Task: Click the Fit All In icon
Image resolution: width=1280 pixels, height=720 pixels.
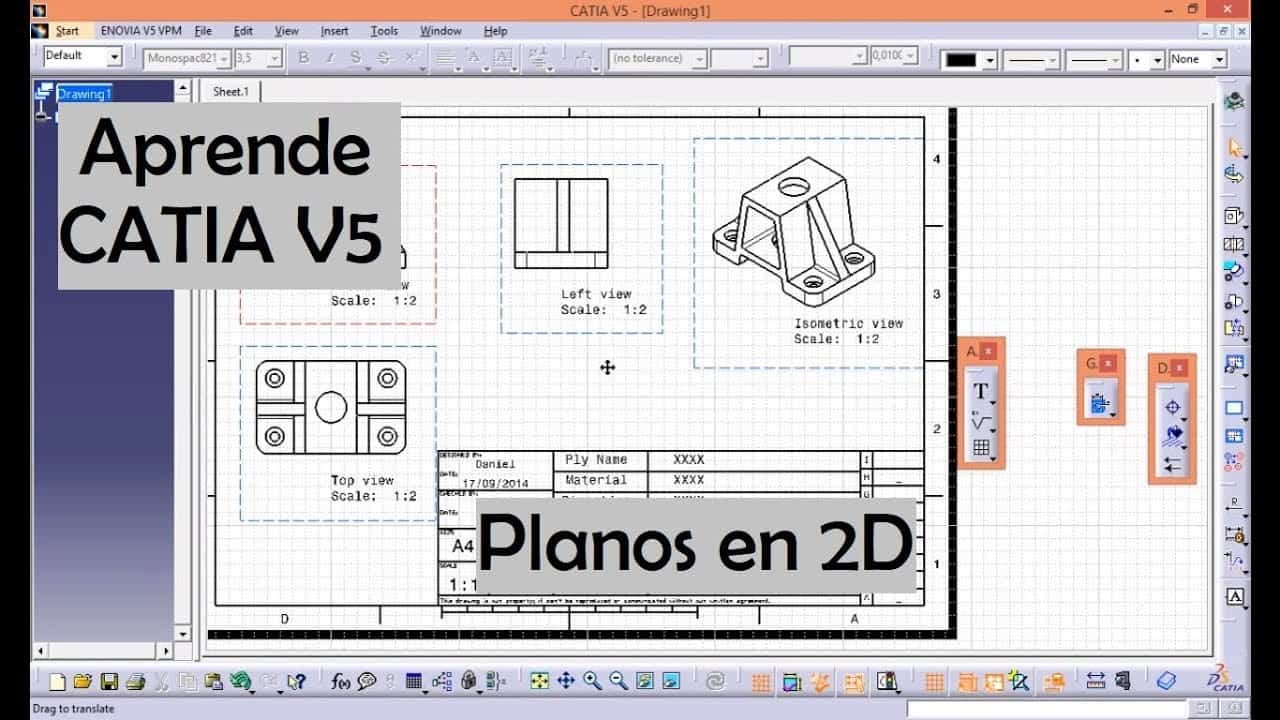Action: click(539, 681)
